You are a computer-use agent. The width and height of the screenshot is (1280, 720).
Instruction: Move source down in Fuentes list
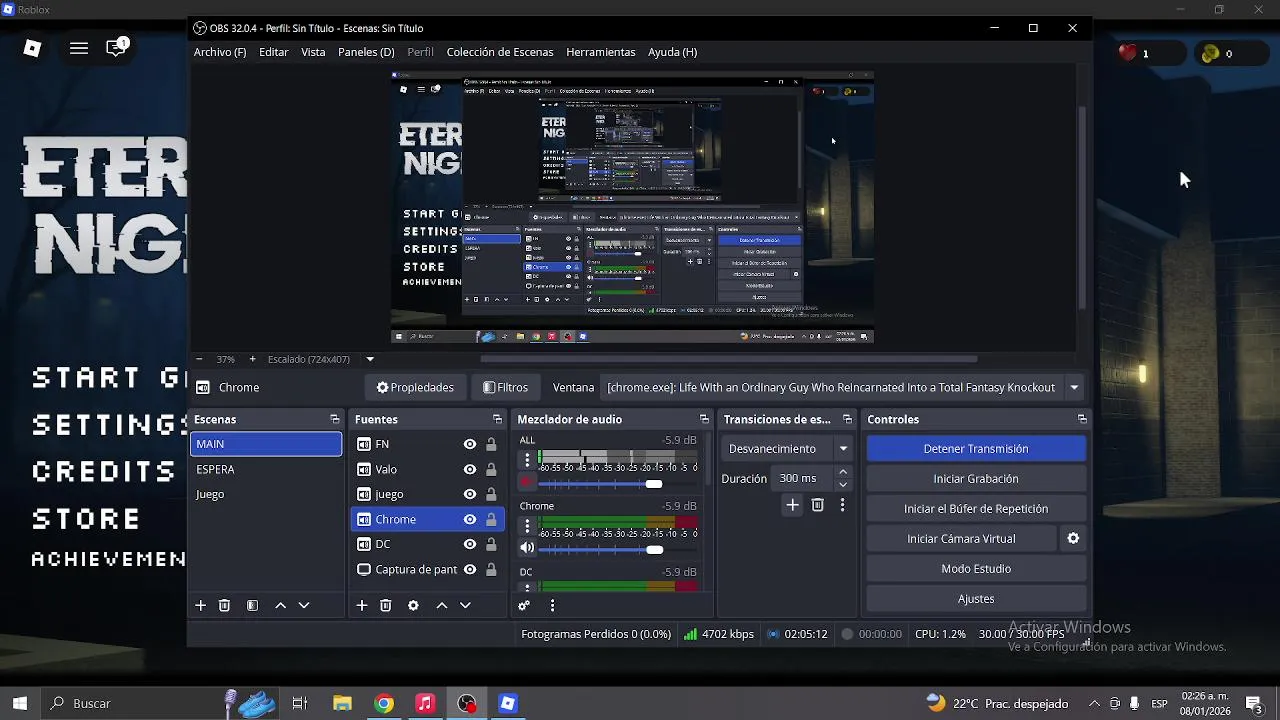(465, 605)
